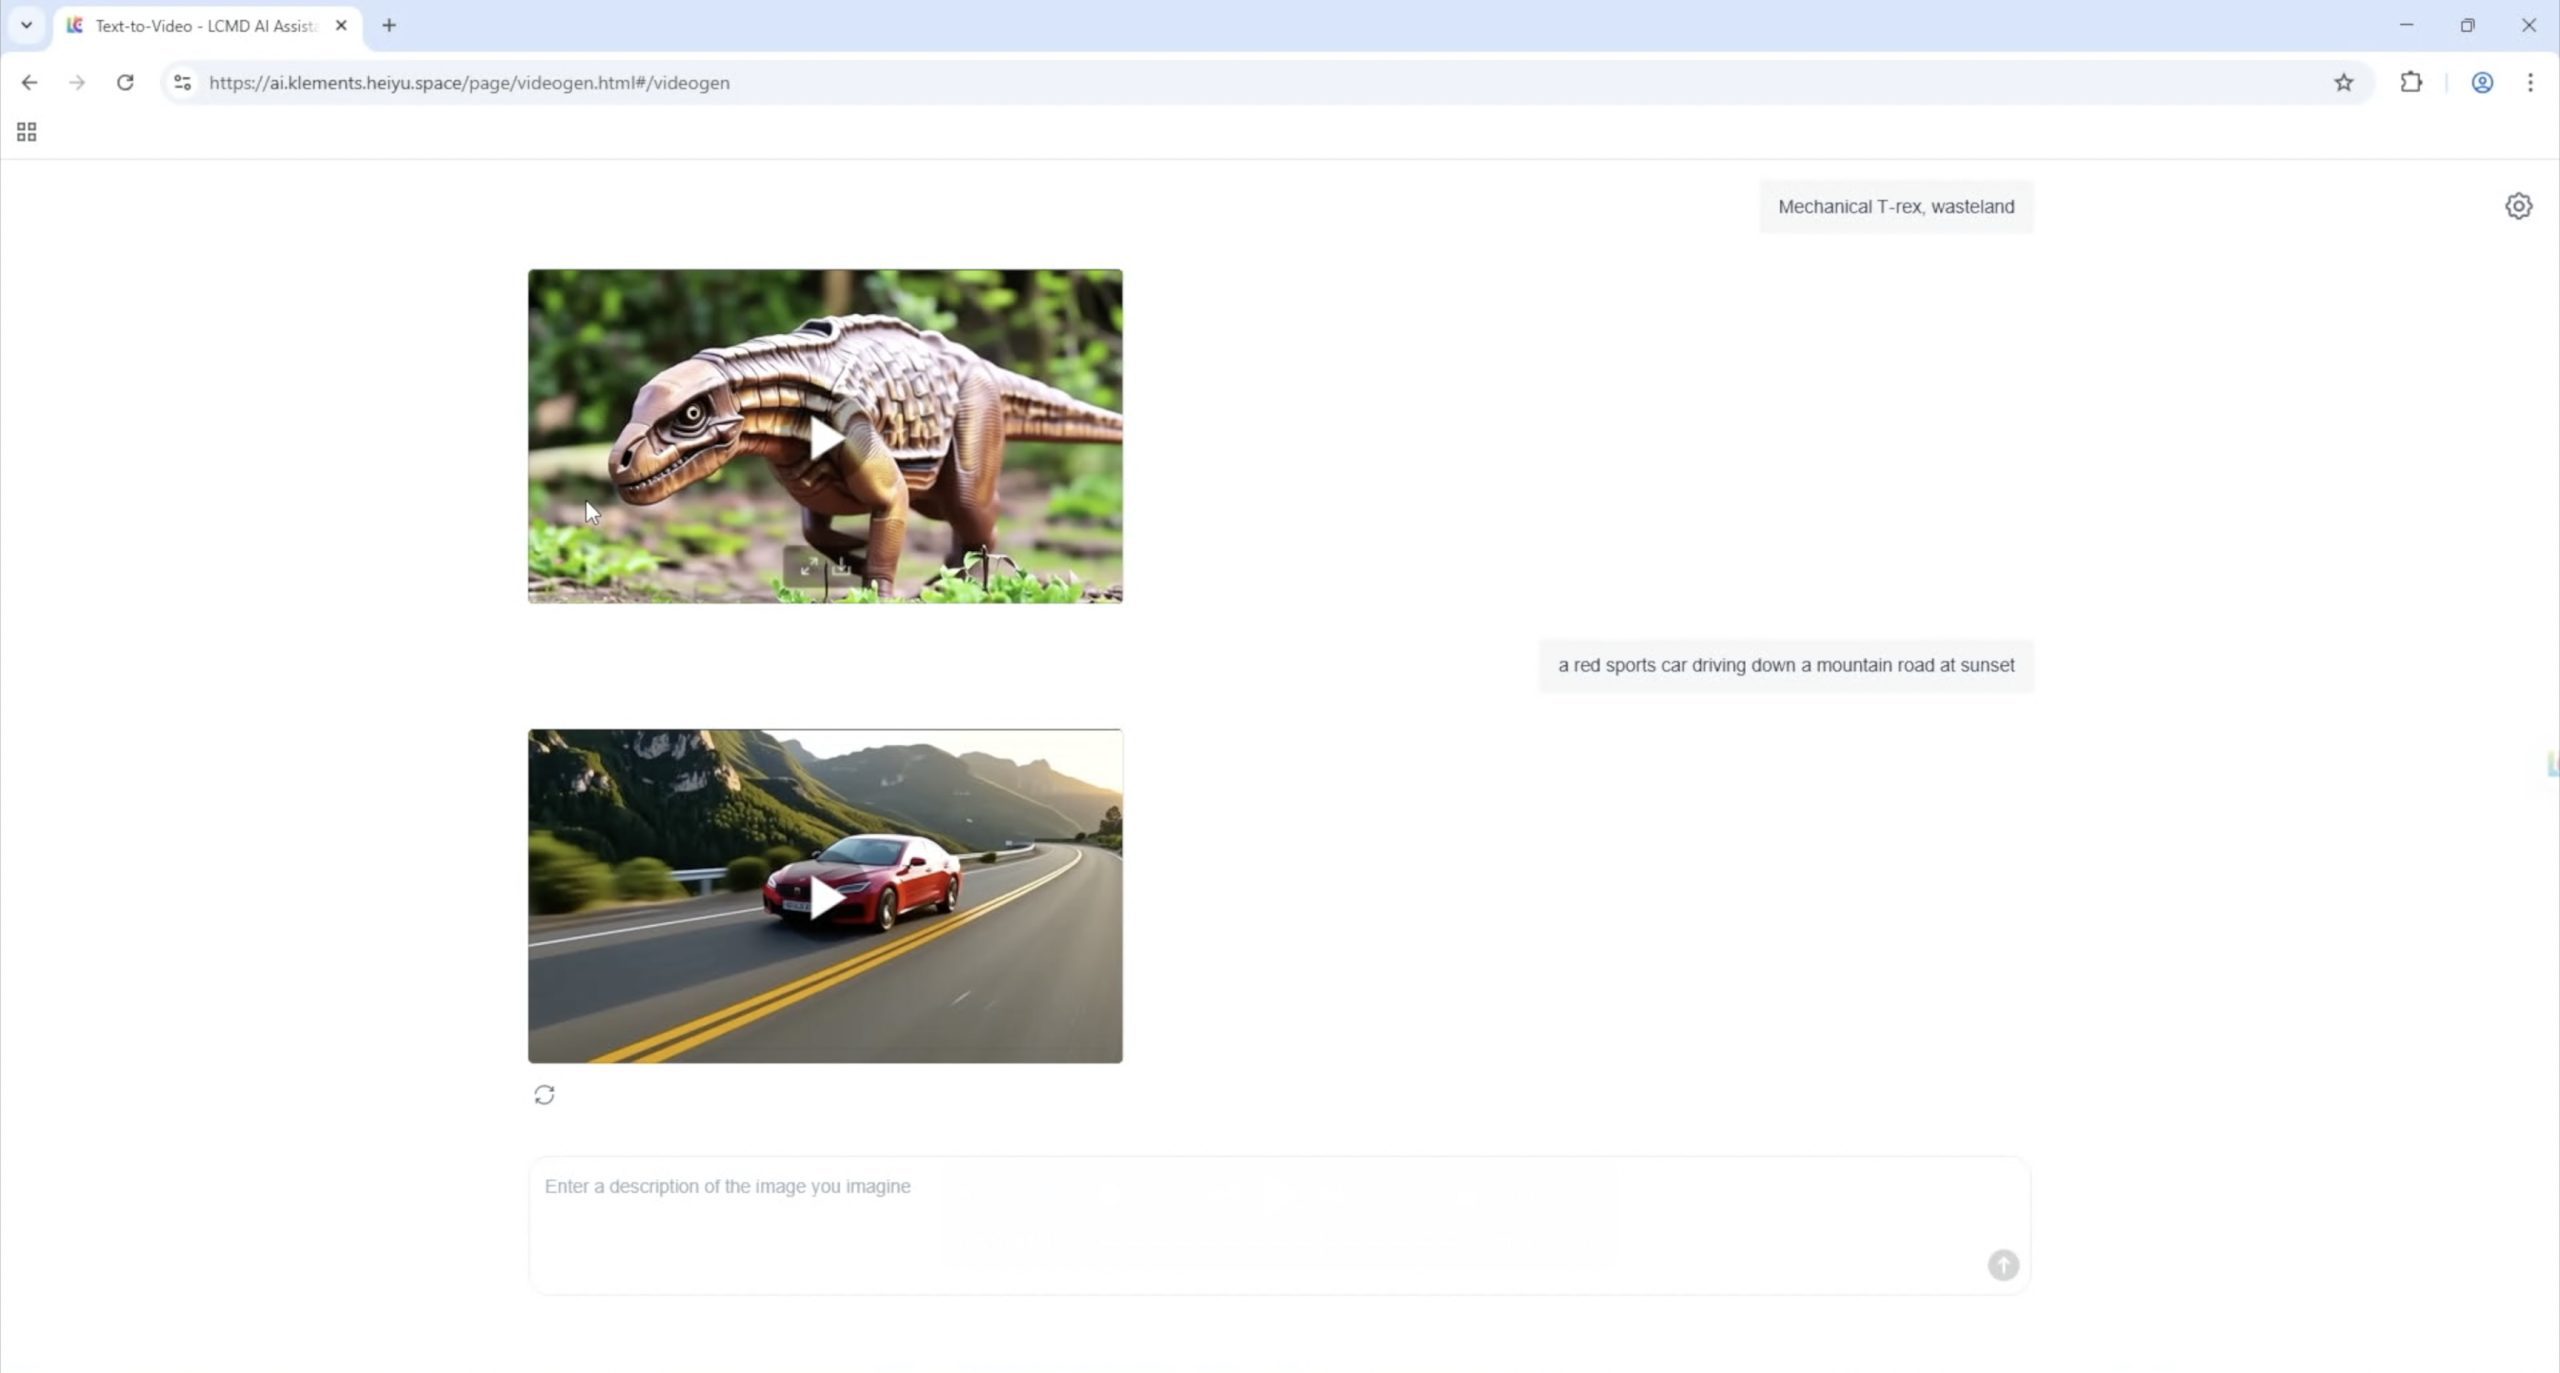Open a new browser tab
Image resolution: width=2560 pixels, height=1373 pixels.
(389, 26)
